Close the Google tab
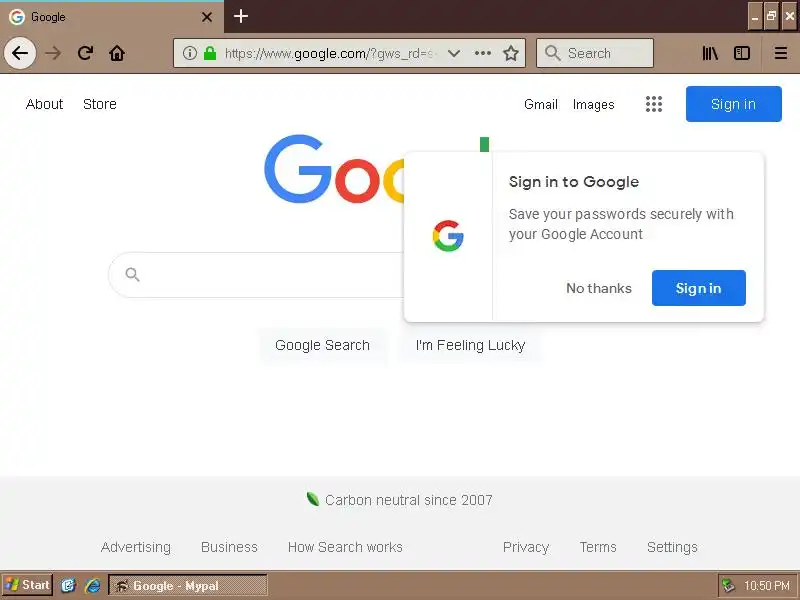The width and height of the screenshot is (800, 600). 207,17
